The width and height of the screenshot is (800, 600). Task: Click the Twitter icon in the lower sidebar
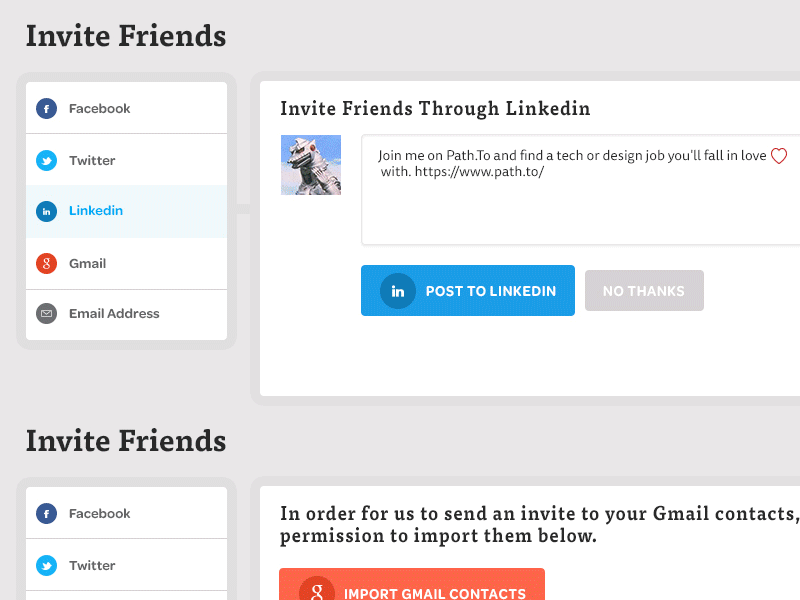click(x=46, y=565)
